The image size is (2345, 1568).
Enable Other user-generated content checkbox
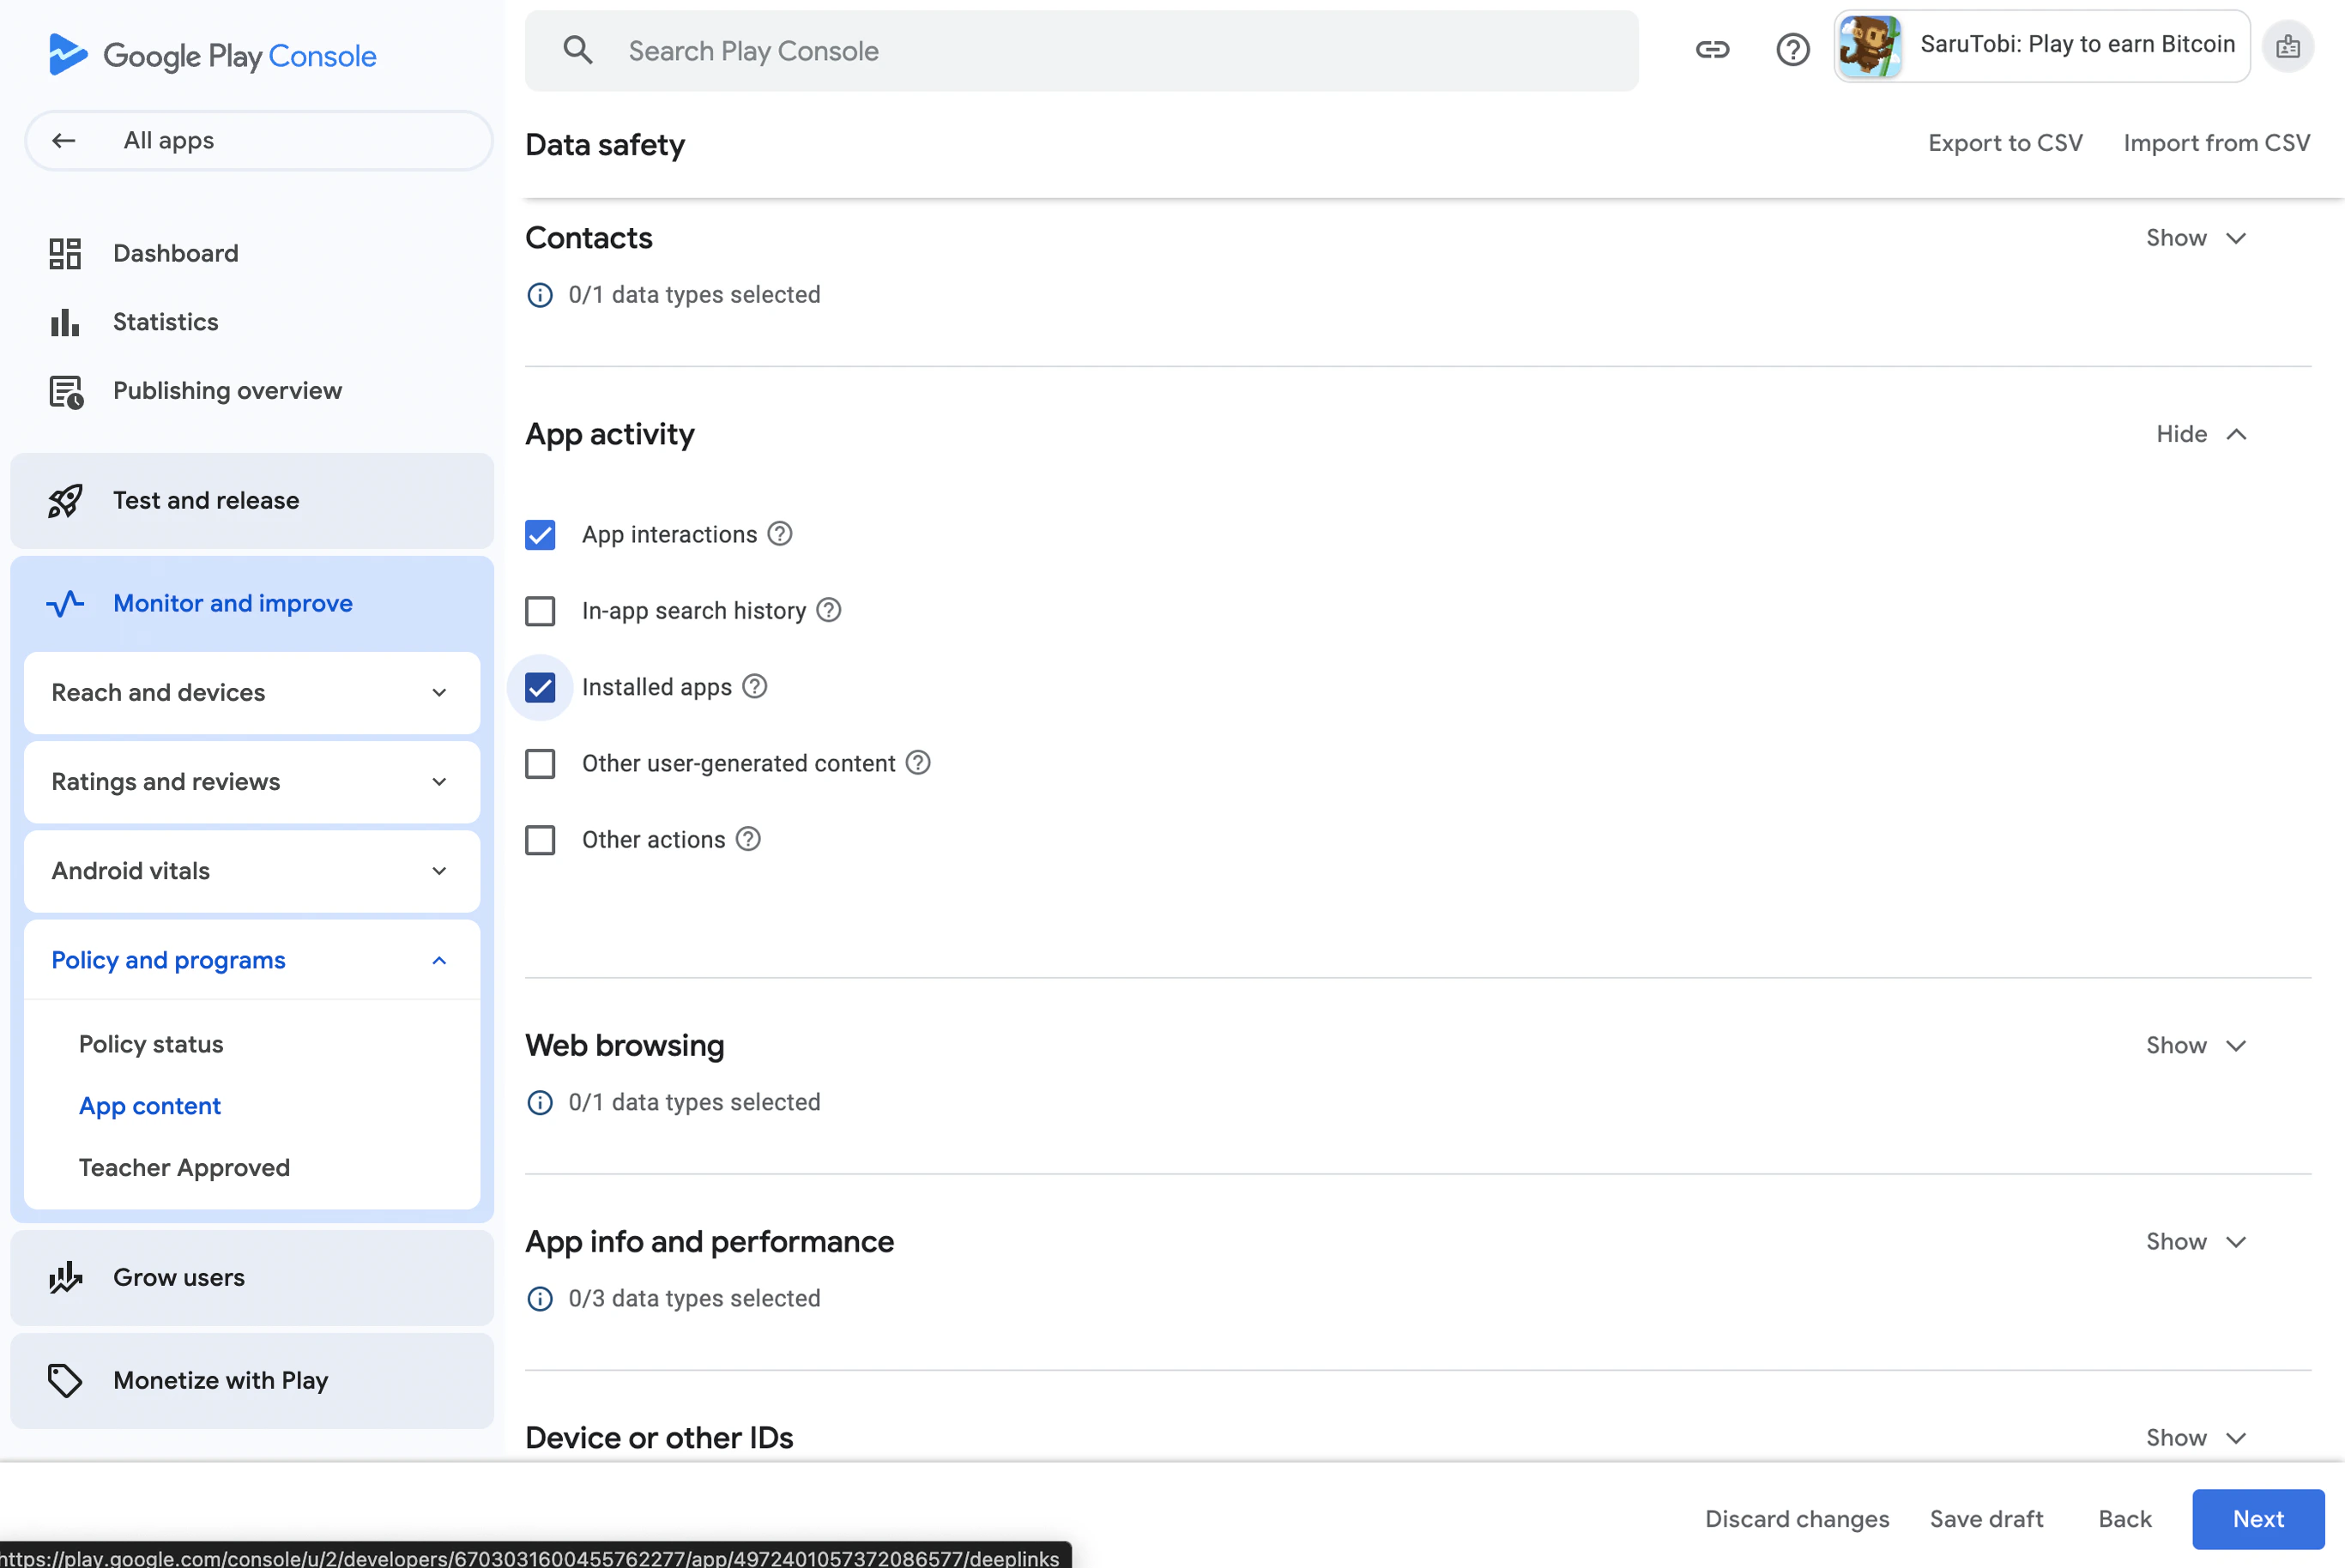click(x=540, y=764)
